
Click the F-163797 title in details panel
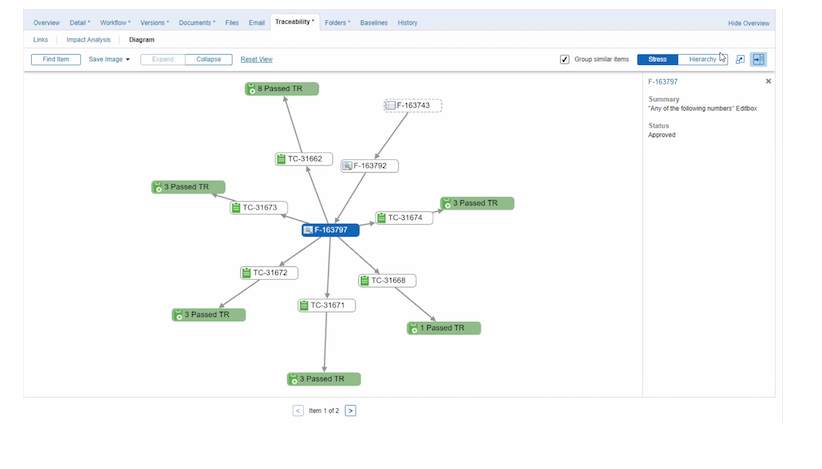coord(663,82)
